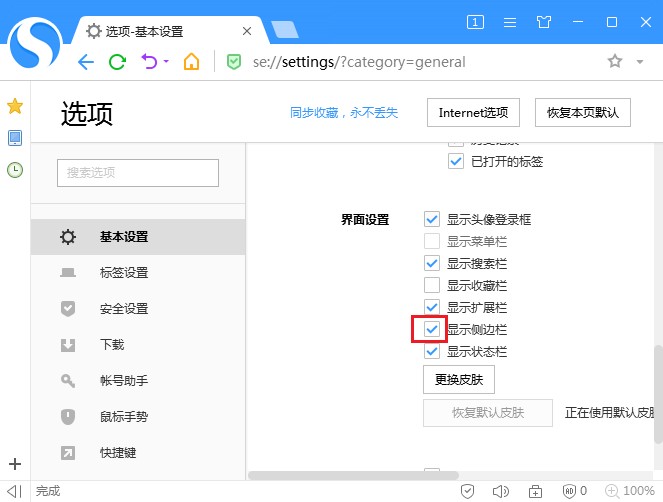
Task: Click the search options input field
Action: (x=138, y=173)
